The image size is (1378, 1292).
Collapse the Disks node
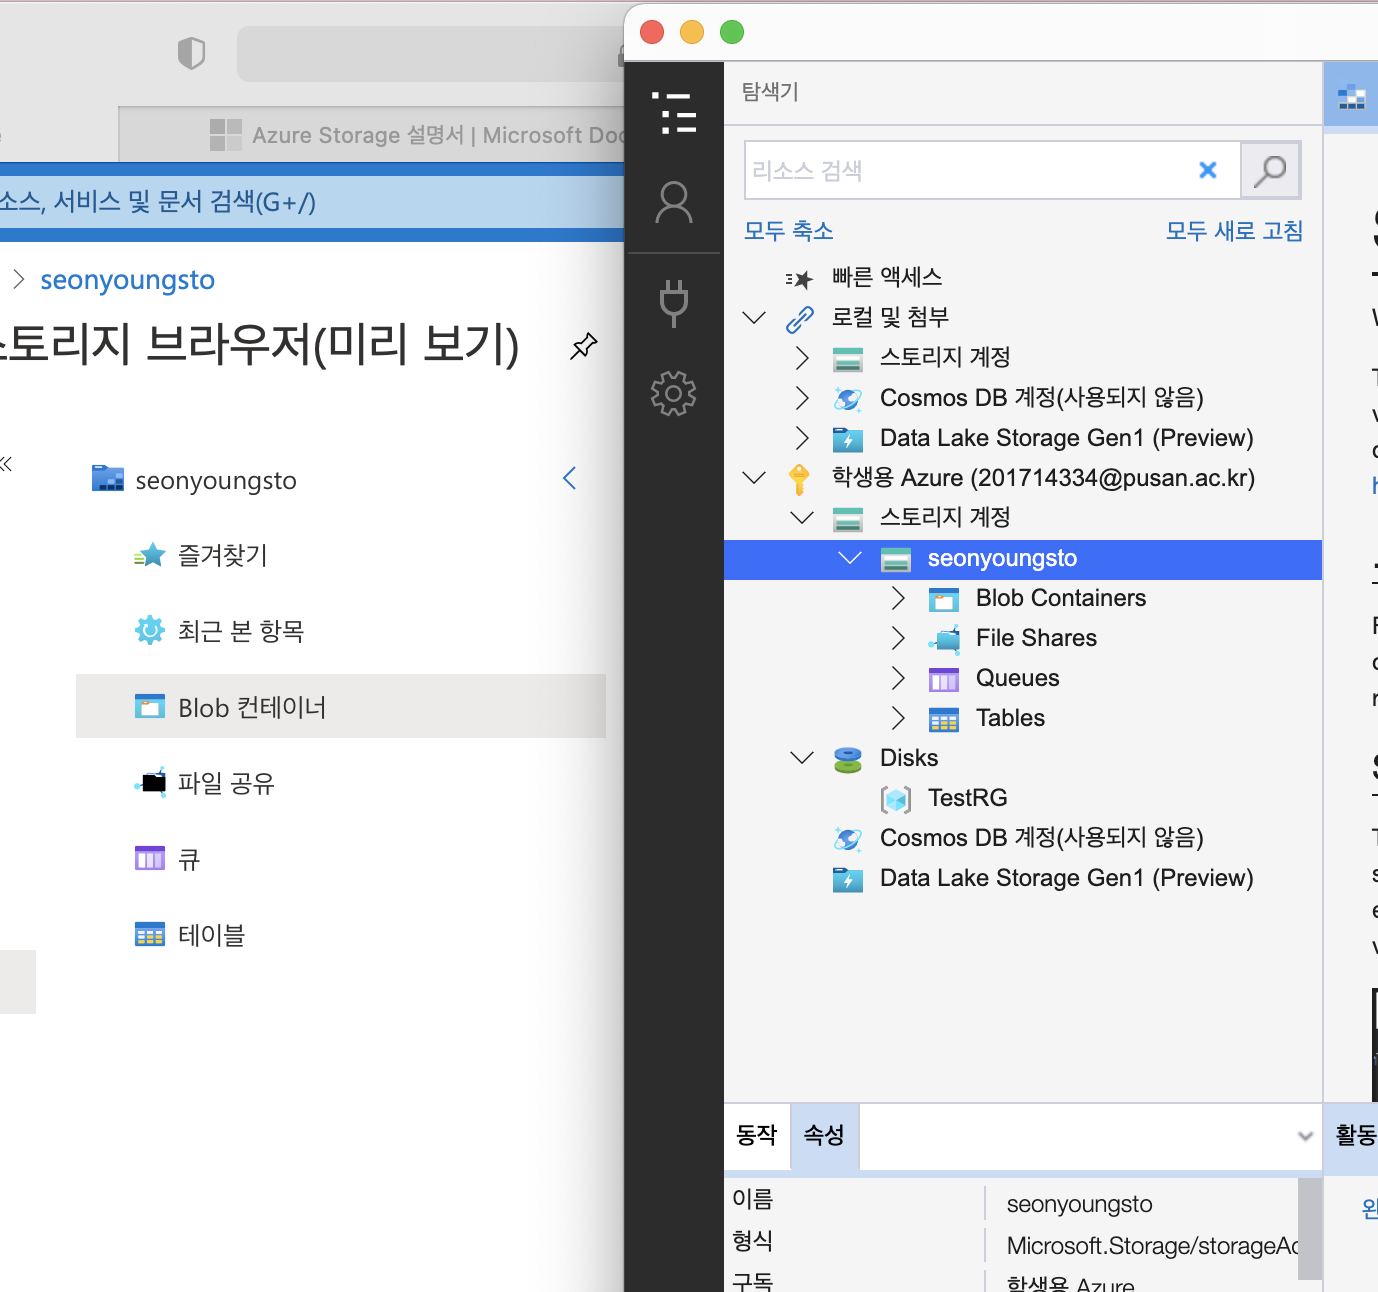(802, 758)
